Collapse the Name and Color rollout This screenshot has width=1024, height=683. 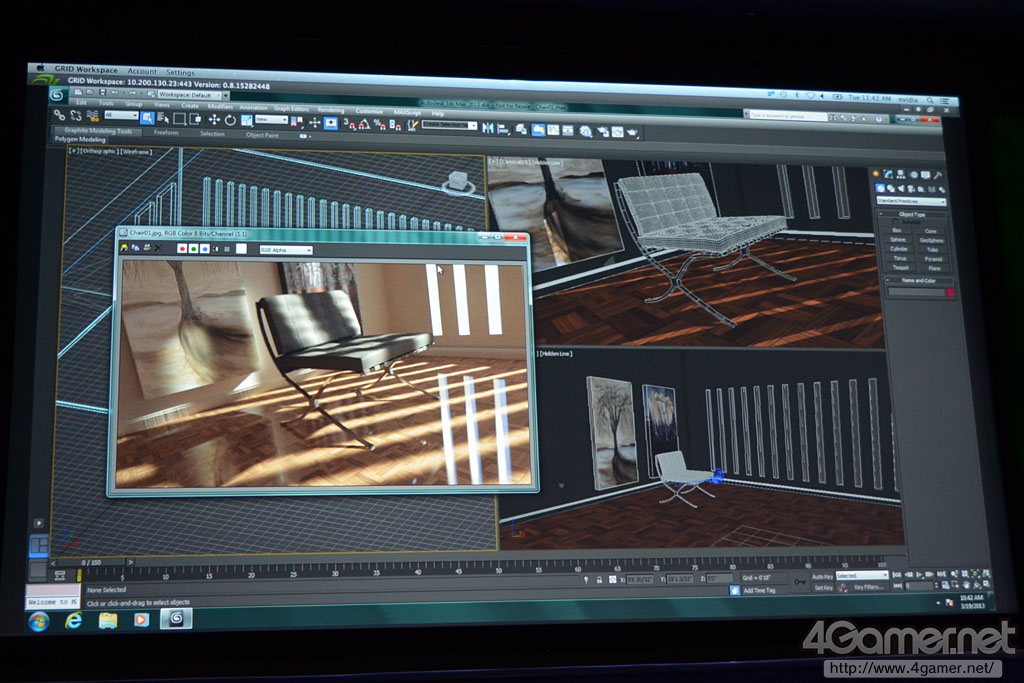[x=918, y=280]
